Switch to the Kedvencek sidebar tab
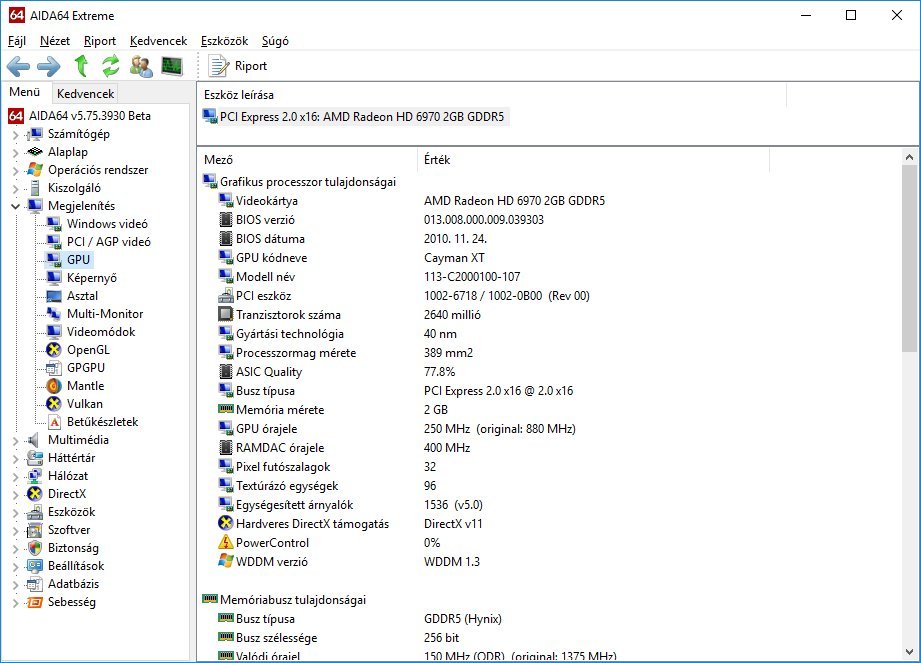 coord(85,93)
